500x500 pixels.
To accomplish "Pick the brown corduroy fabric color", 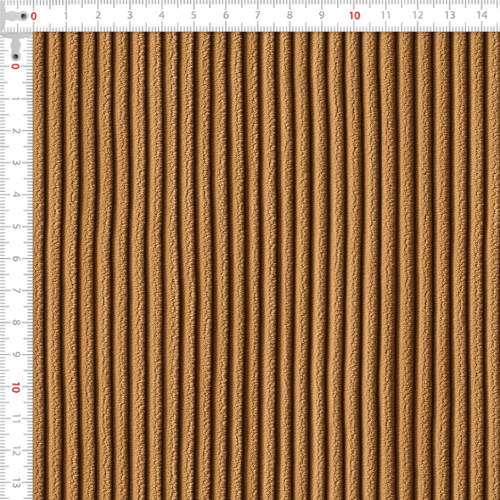I will [267, 267].
